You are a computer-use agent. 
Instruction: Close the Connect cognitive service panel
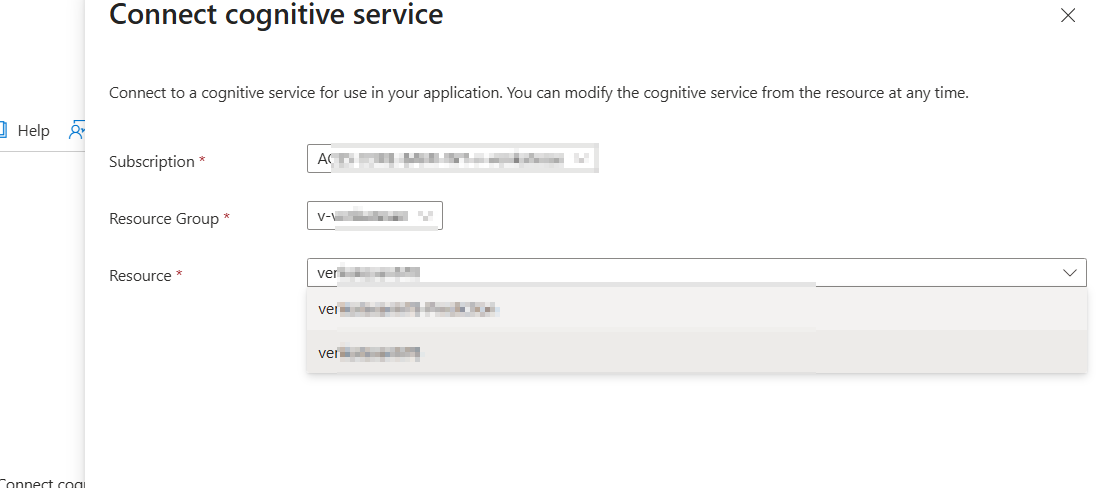tap(1067, 15)
